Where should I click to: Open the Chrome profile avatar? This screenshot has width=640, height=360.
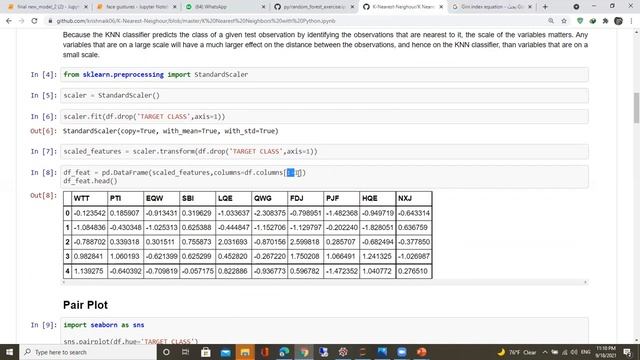tap(618, 21)
